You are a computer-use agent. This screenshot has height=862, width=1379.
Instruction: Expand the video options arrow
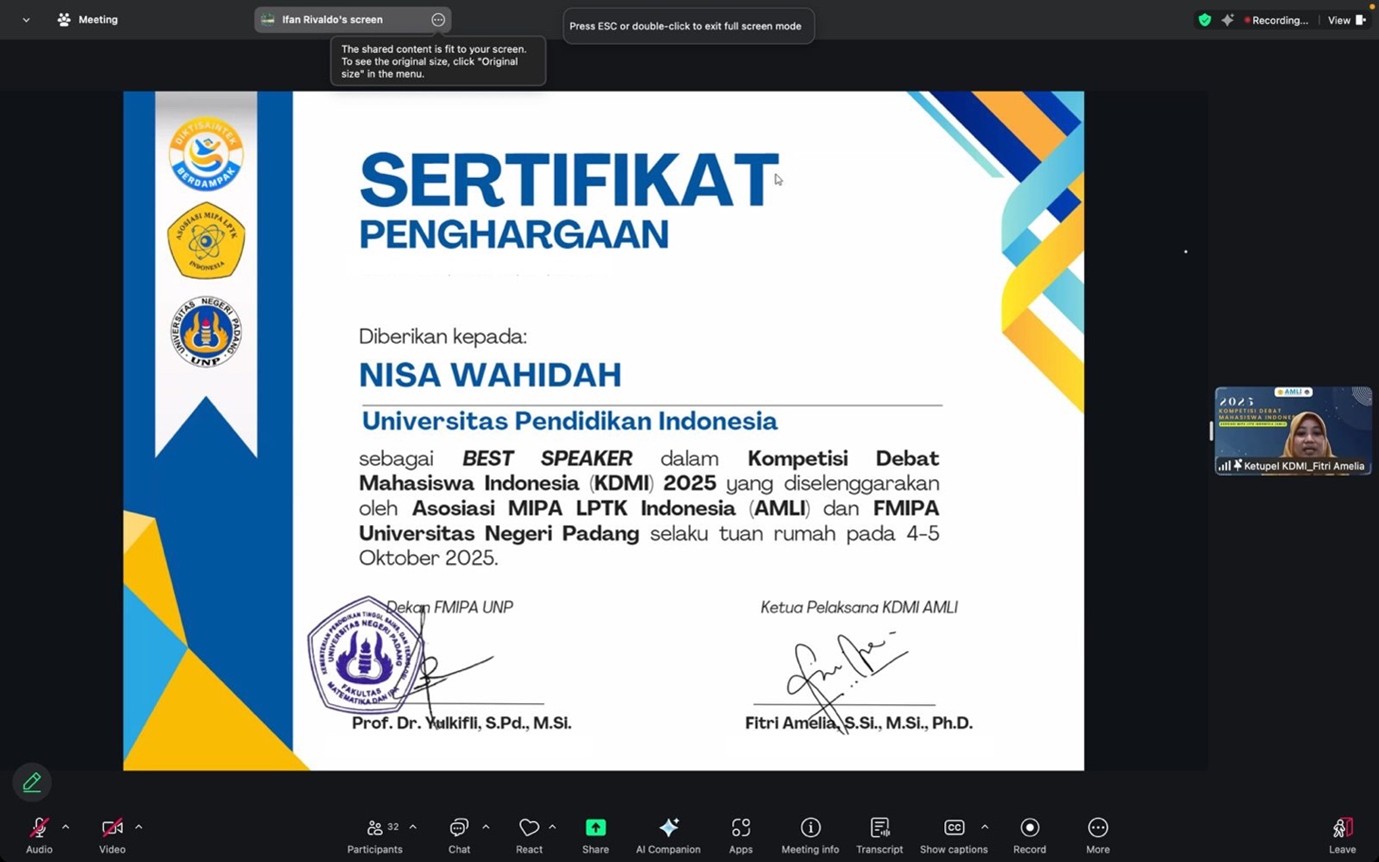click(139, 827)
